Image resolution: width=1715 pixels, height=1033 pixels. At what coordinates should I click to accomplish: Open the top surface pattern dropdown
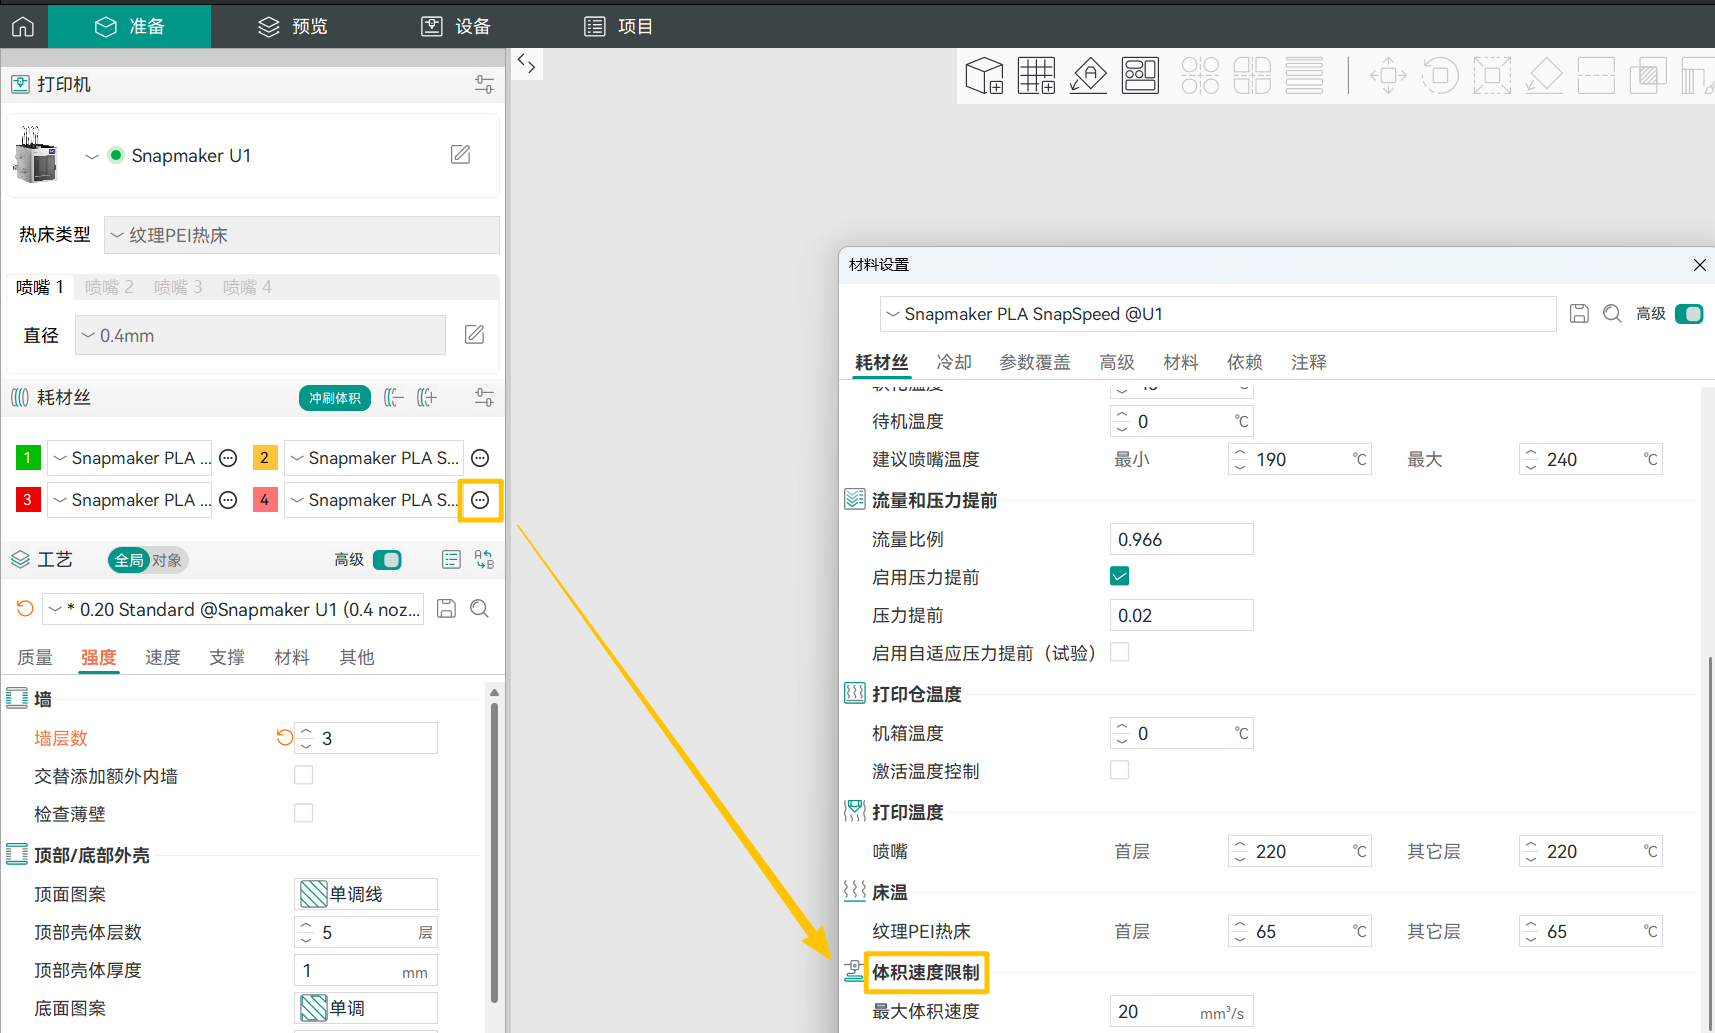[366, 894]
